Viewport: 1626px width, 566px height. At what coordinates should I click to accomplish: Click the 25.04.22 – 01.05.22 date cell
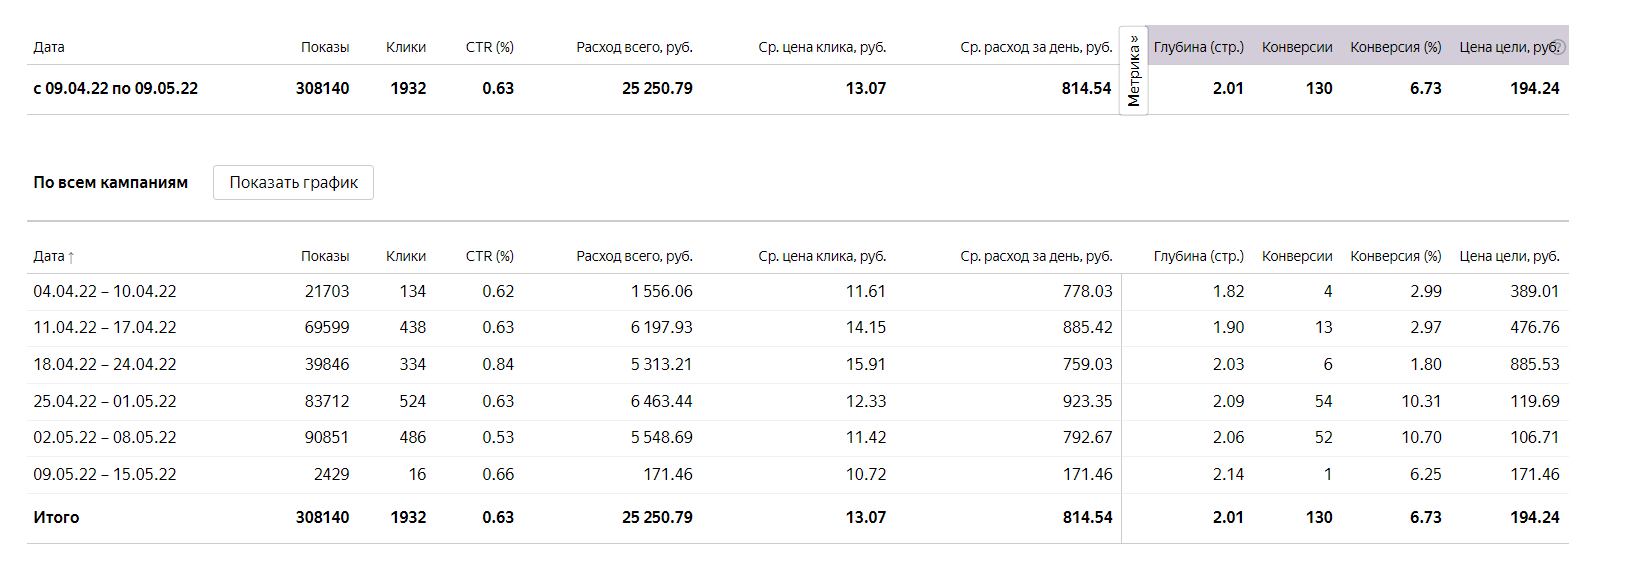[105, 401]
